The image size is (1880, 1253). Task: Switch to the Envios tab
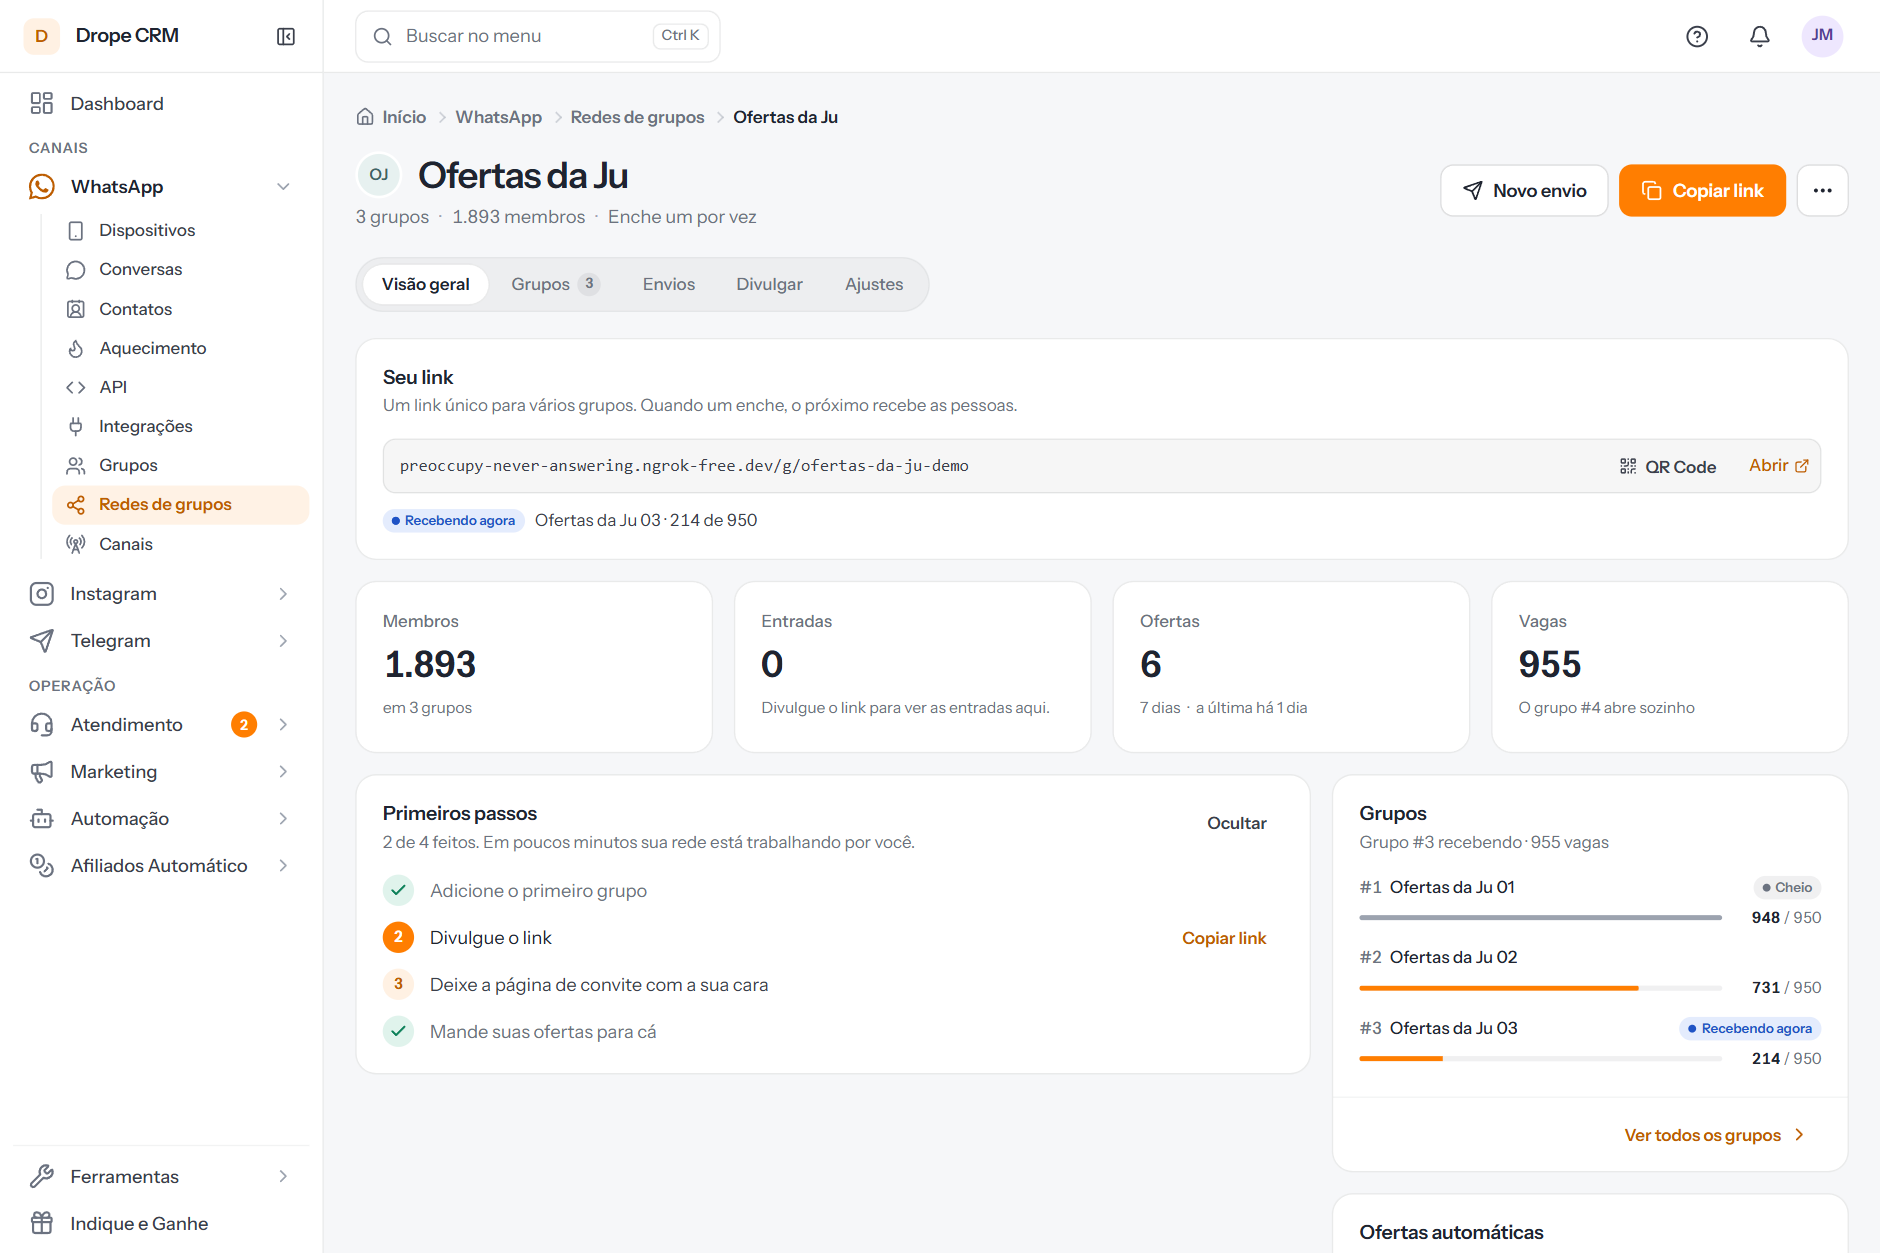click(669, 285)
